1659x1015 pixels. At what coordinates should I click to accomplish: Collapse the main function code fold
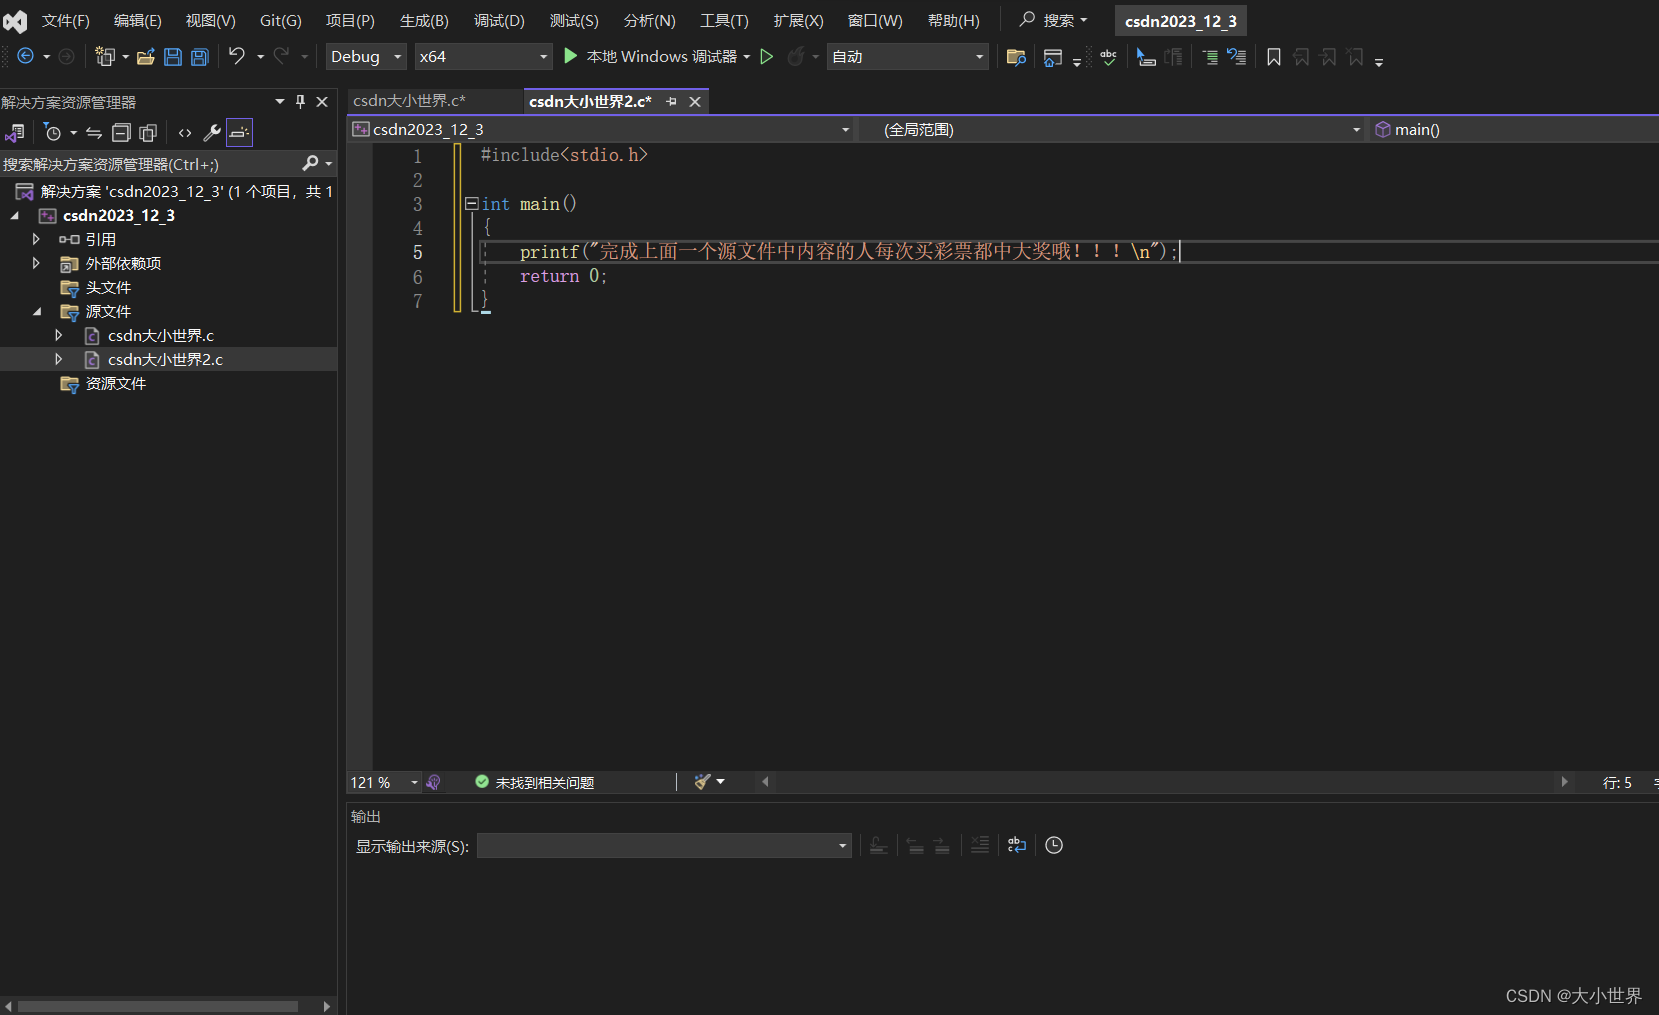coord(471,204)
